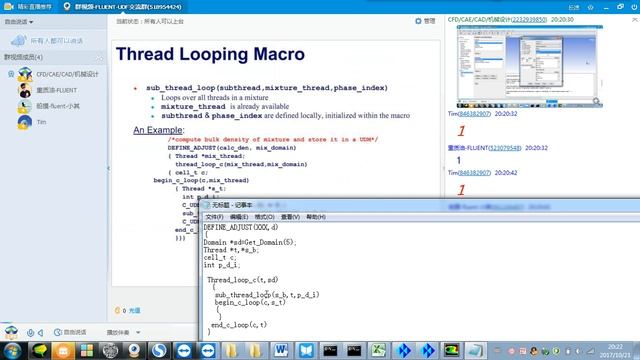Open the Notepad Format (格式) menu
Screen dimensions: 640x360
[264, 217]
